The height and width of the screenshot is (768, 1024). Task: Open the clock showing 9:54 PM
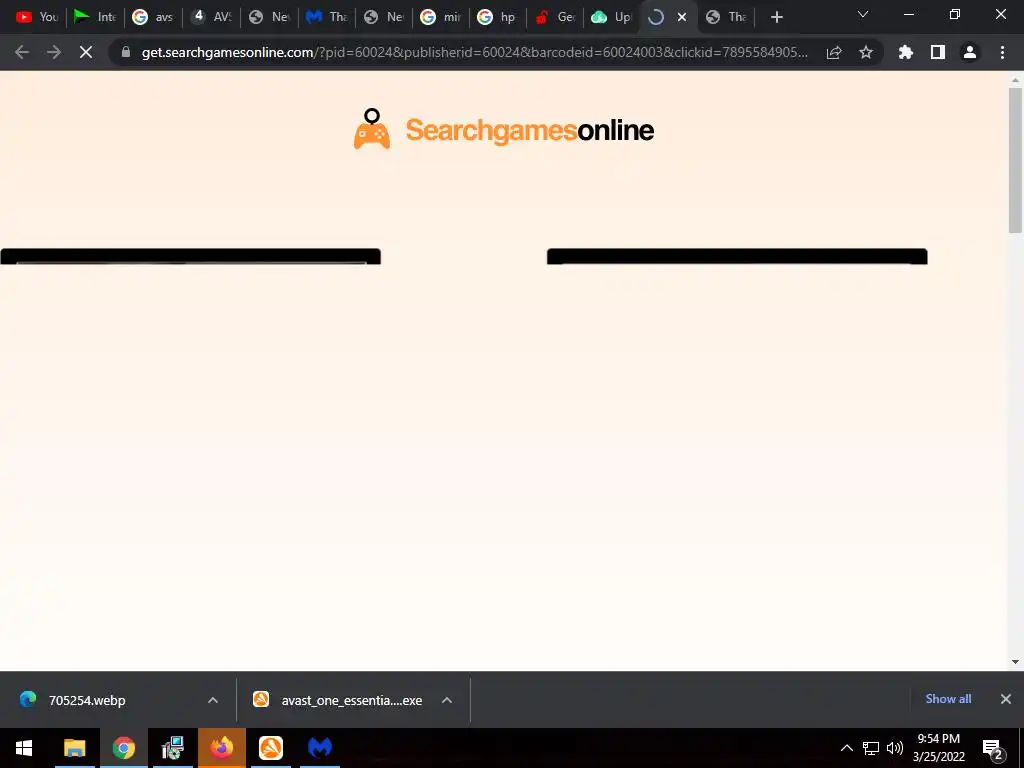[938, 748]
